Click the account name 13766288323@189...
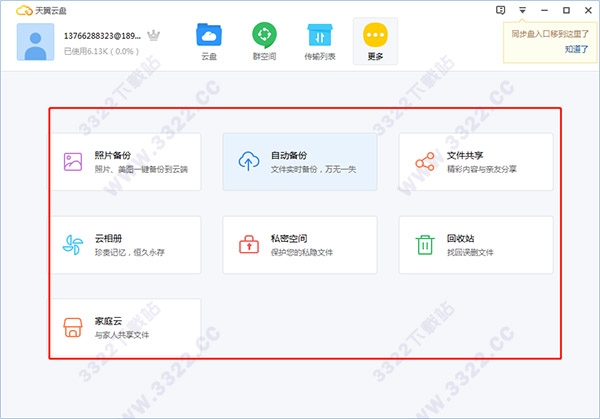The height and width of the screenshot is (419, 600). point(102,36)
